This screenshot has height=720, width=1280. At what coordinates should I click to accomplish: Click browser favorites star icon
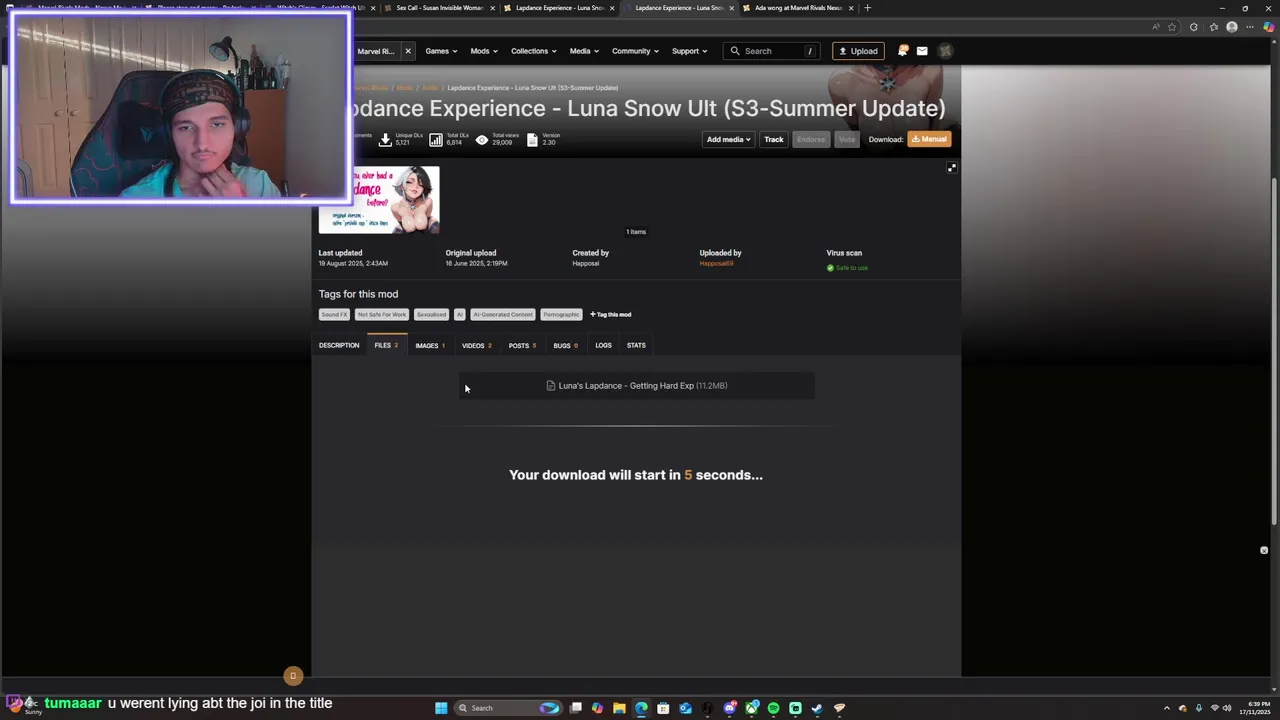click(x=1172, y=27)
